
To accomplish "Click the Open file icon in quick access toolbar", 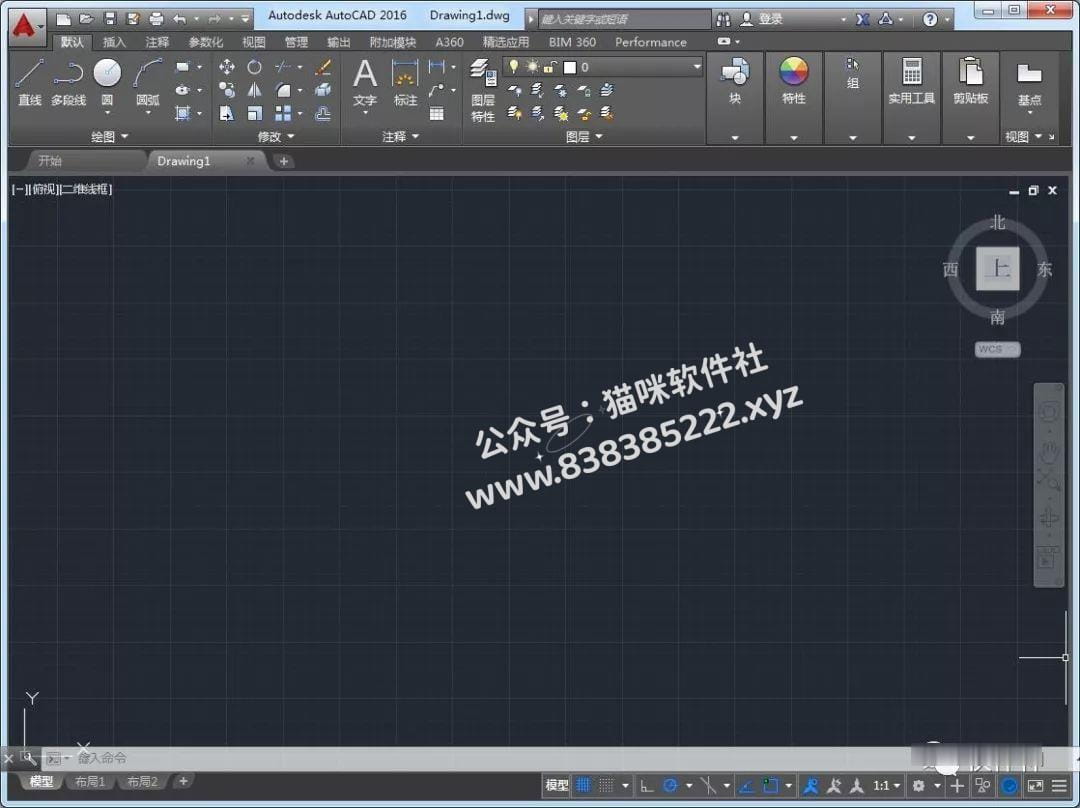I will click(x=86, y=19).
